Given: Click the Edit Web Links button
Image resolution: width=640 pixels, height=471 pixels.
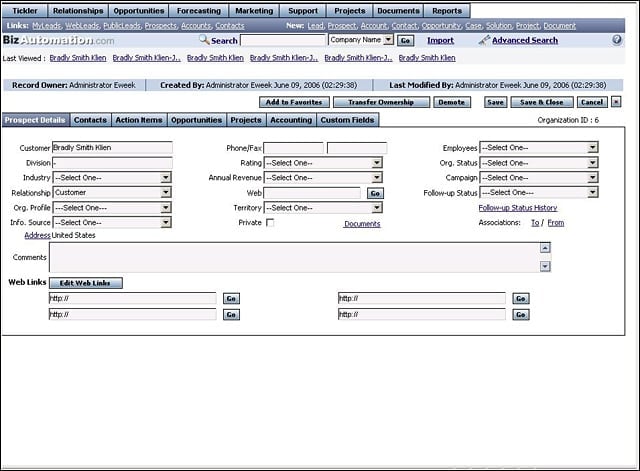Looking at the screenshot, I should point(85,283).
